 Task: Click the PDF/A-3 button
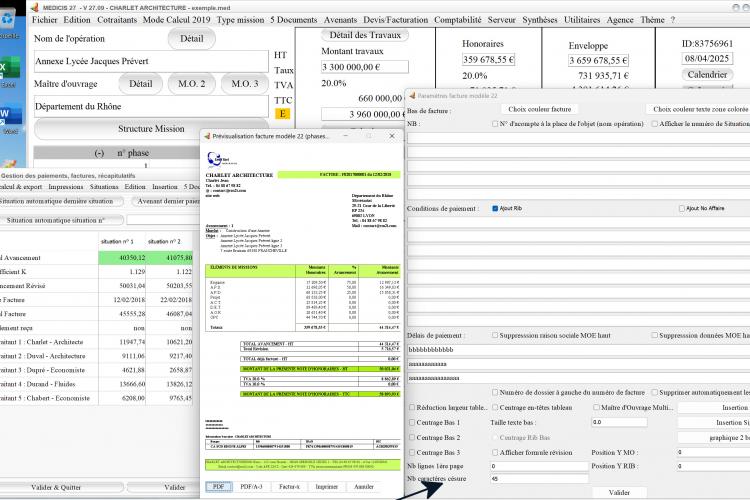[251, 487]
